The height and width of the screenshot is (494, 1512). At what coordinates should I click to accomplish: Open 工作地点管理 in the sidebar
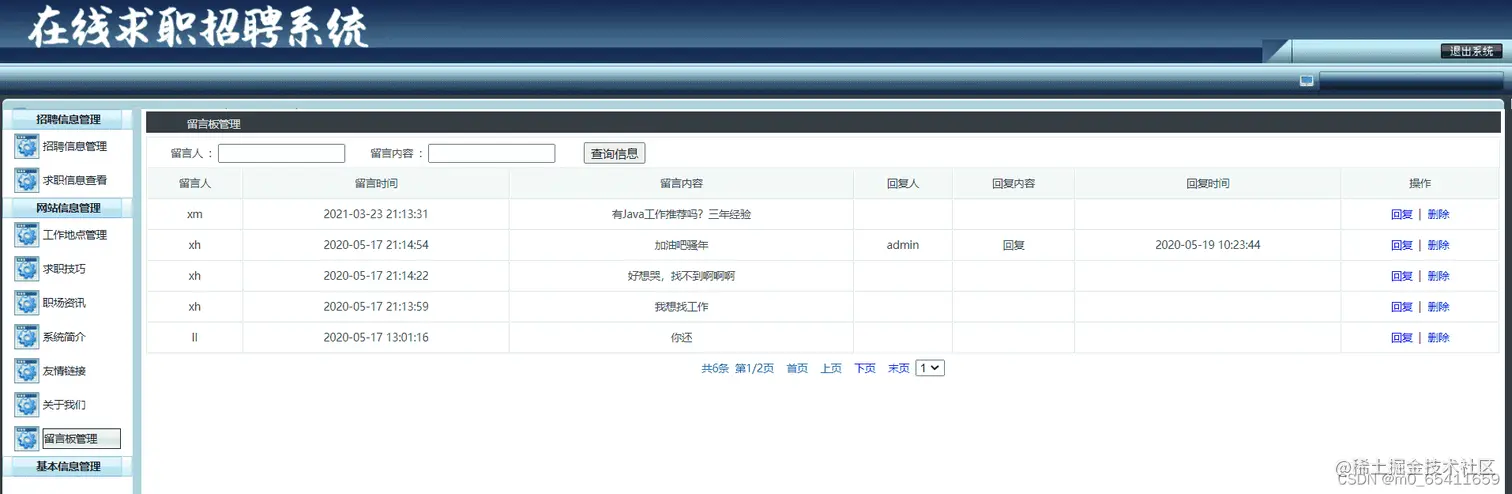[x=75, y=235]
